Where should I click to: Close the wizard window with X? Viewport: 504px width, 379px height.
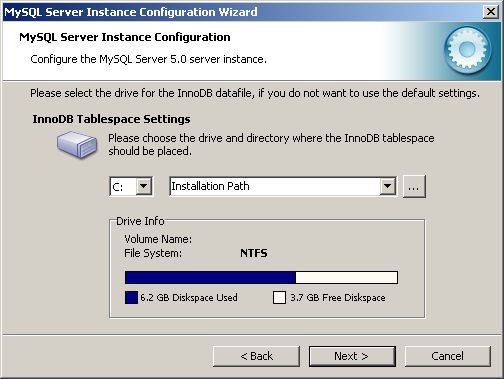[x=491, y=12]
